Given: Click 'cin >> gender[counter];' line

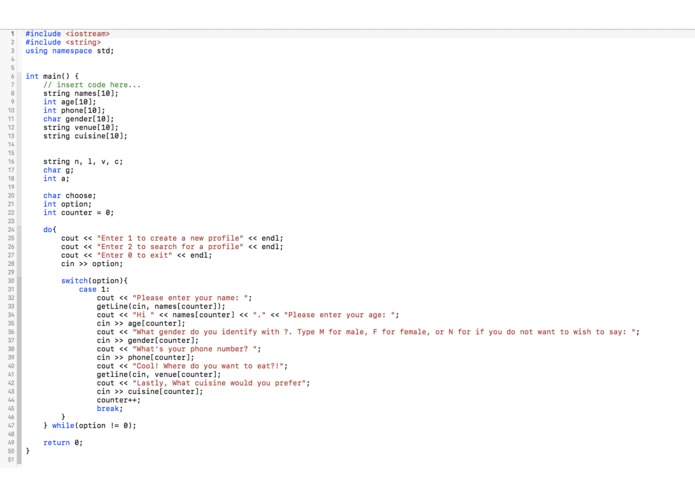Looking at the screenshot, I should (148, 340).
